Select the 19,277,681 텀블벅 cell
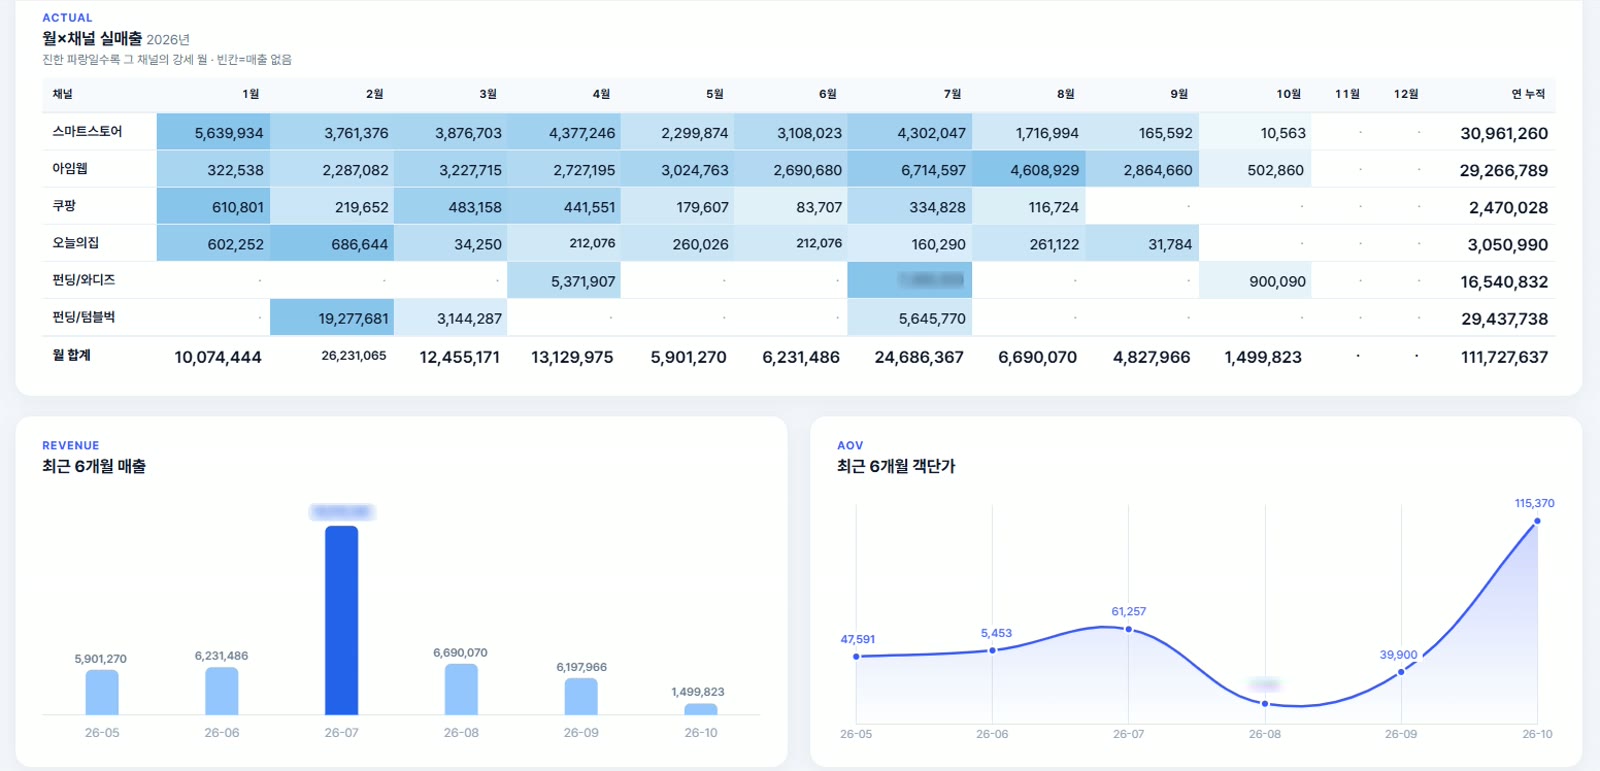1600x771 pixels. point(332,317)
